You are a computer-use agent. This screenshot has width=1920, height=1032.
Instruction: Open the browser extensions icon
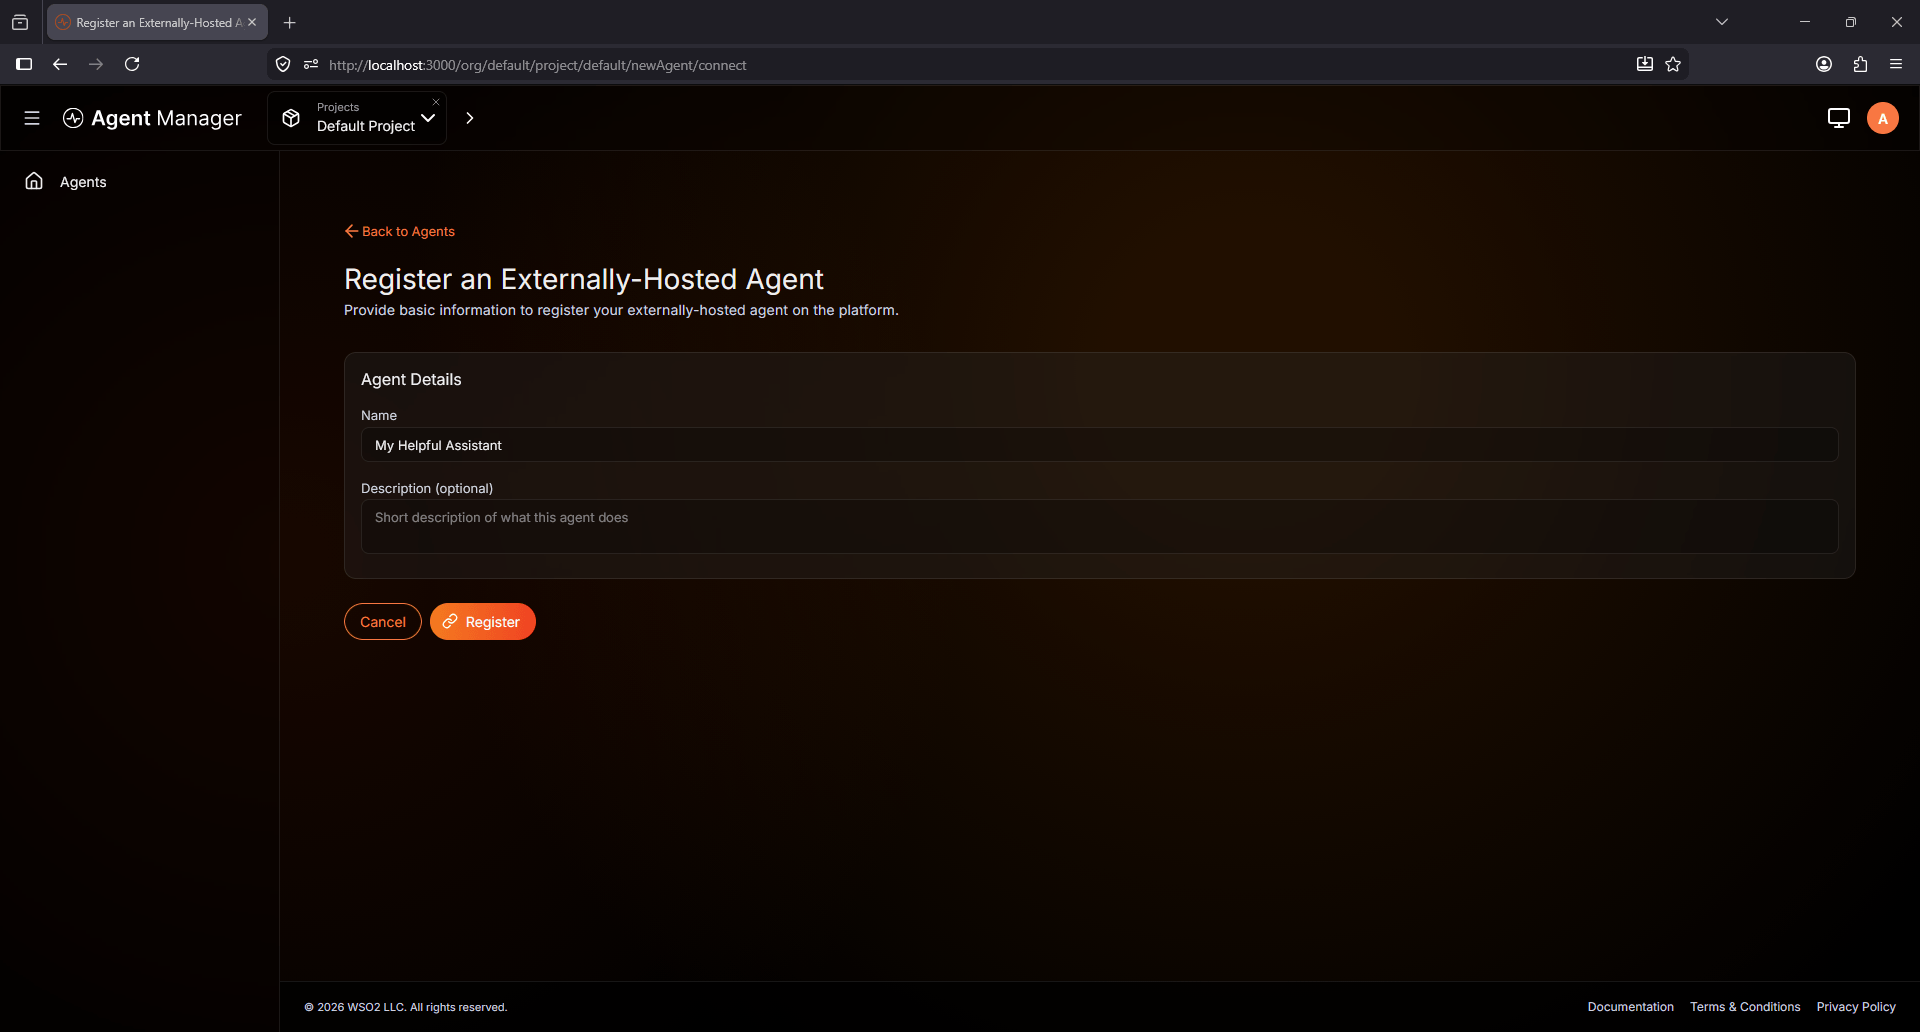coord(1860,64)
